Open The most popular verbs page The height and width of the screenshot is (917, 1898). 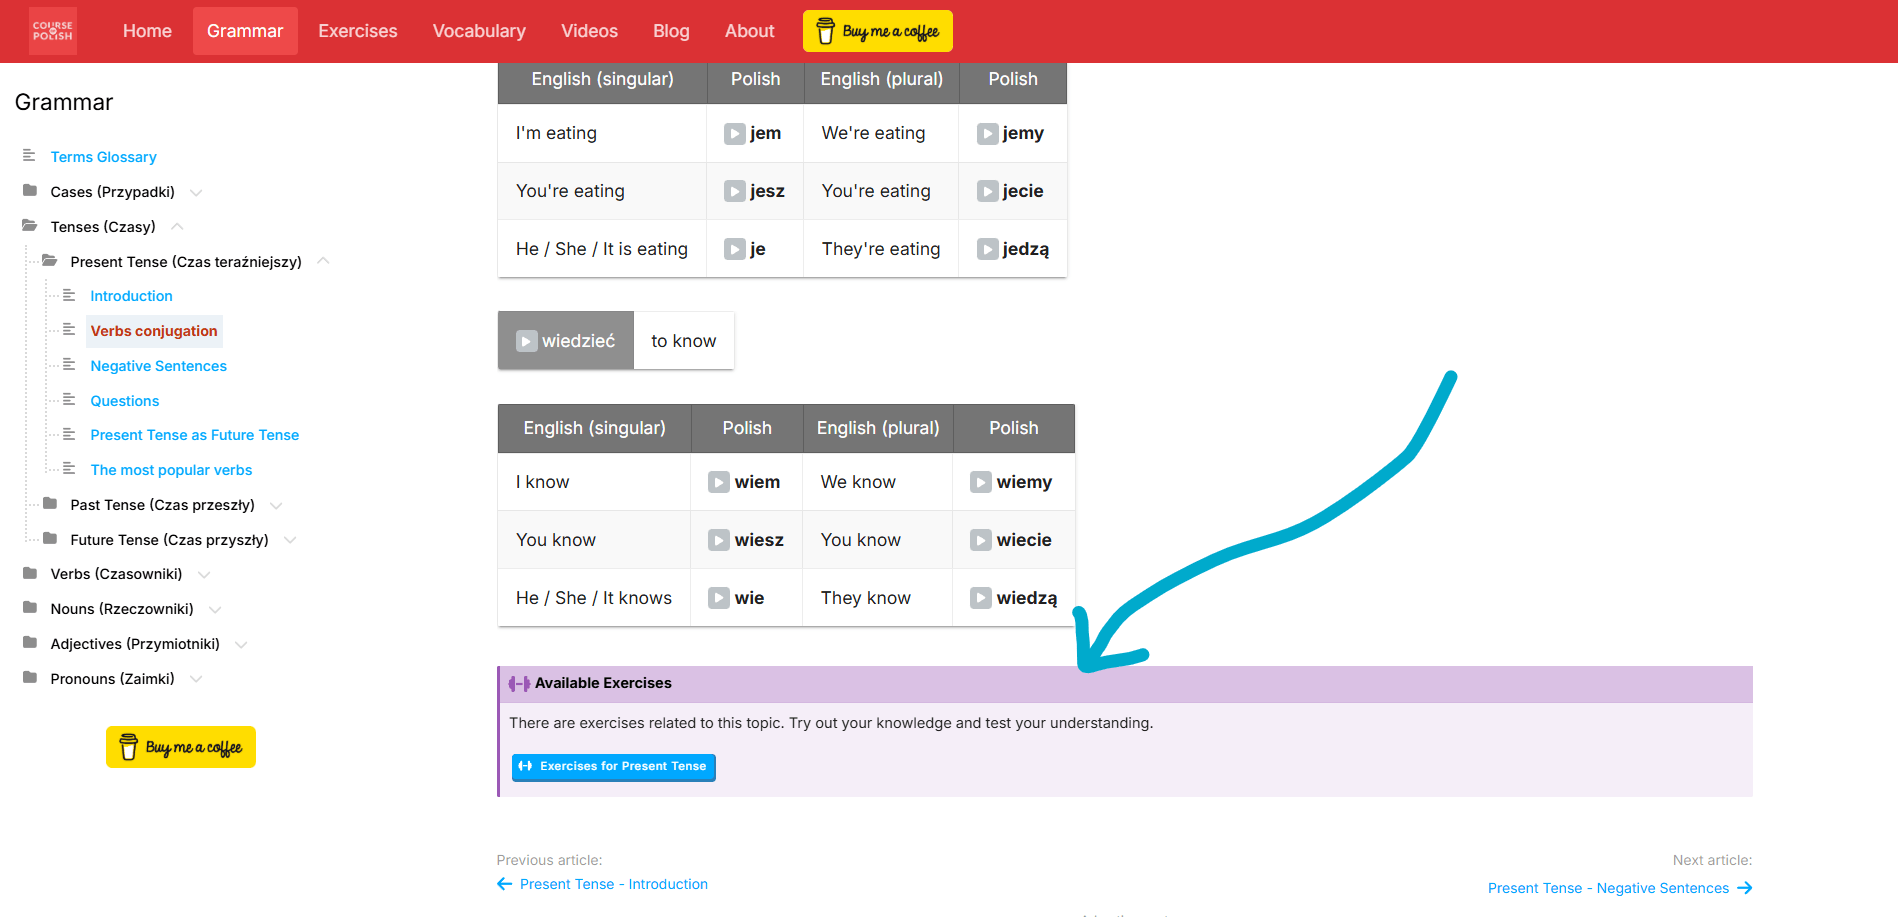pyautogui.click(x=171, y=470)
